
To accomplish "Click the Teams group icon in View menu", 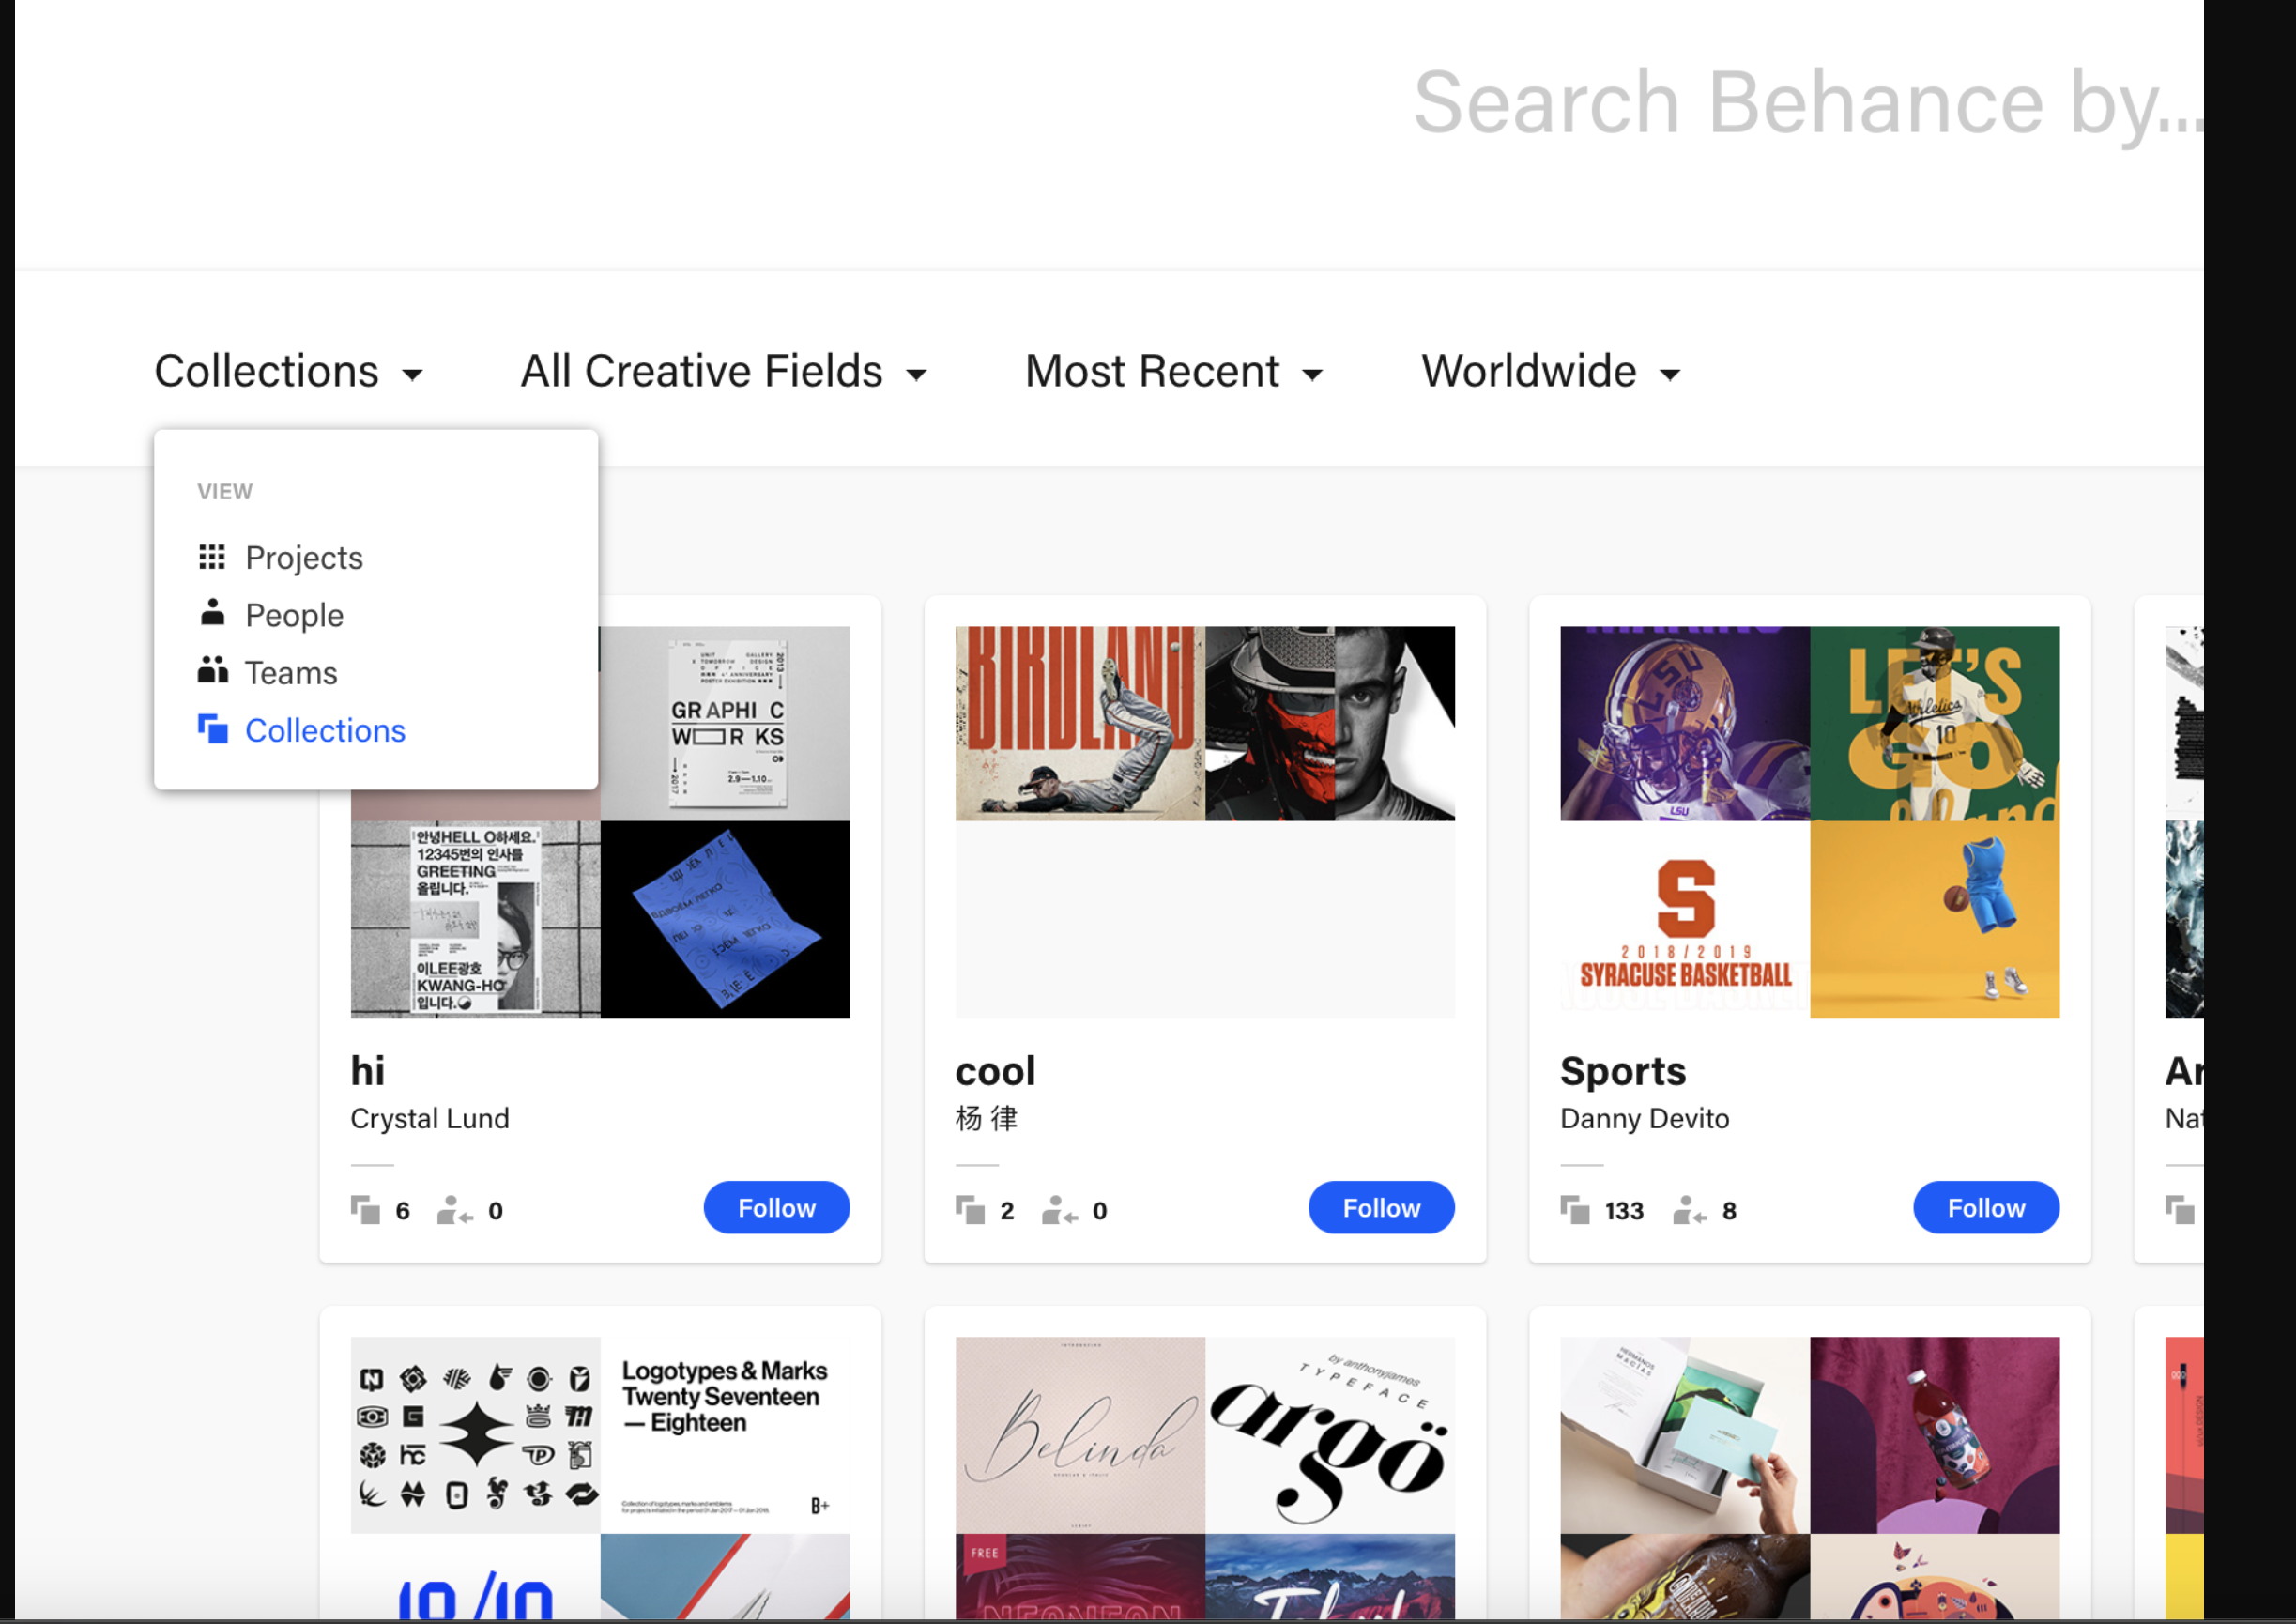I will coord(212,670).
